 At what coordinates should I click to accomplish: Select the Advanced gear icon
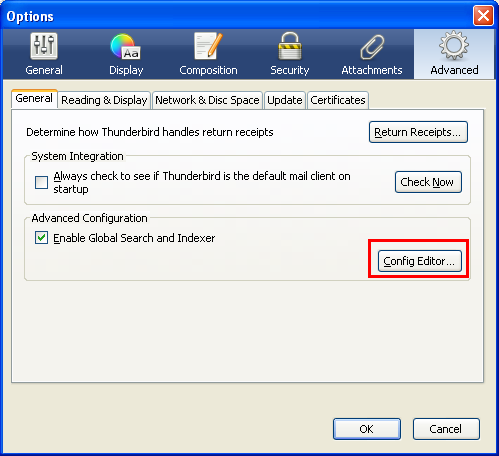pos(454,45)
